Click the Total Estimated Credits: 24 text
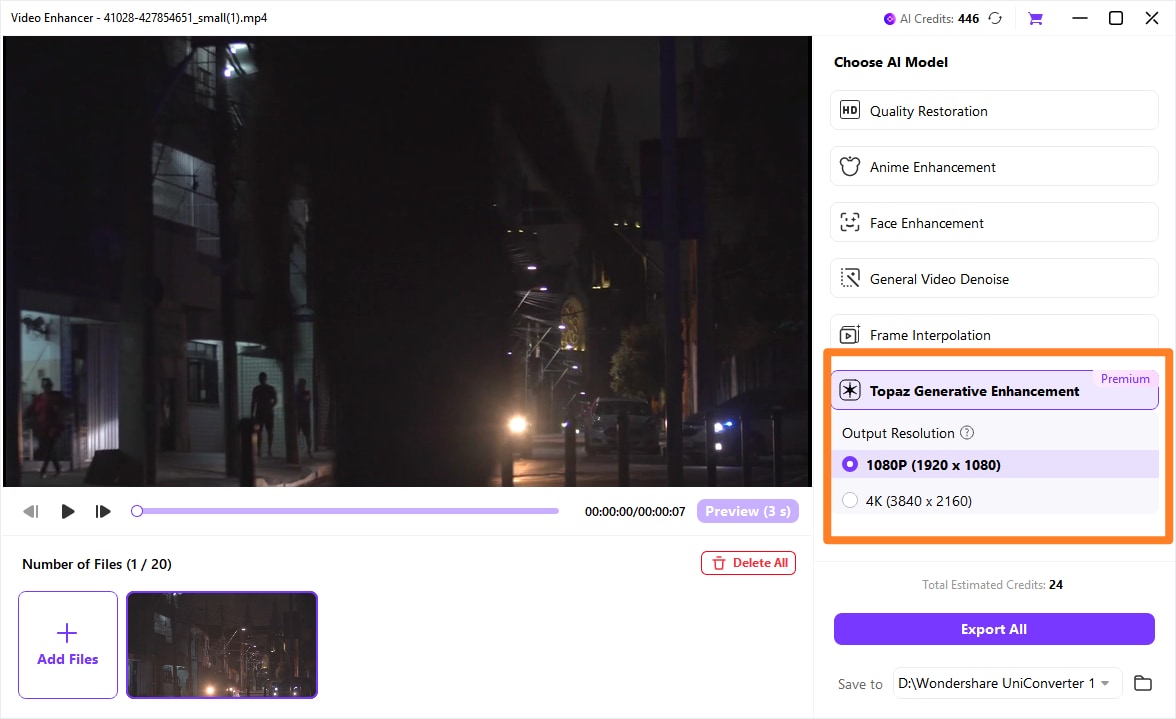Screen dimensions: 1176x719 point(992,585)
